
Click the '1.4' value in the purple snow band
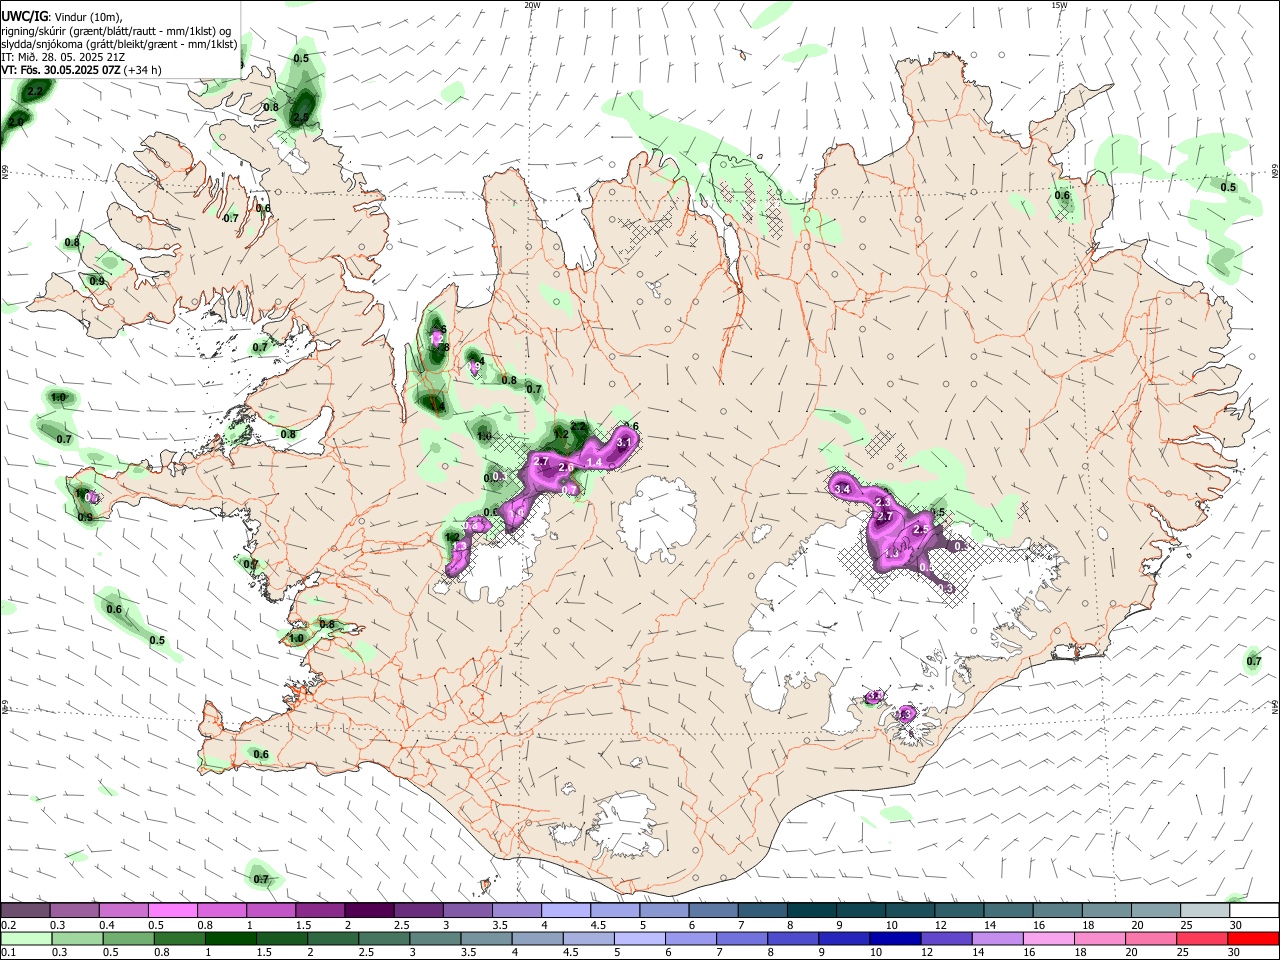594,462
